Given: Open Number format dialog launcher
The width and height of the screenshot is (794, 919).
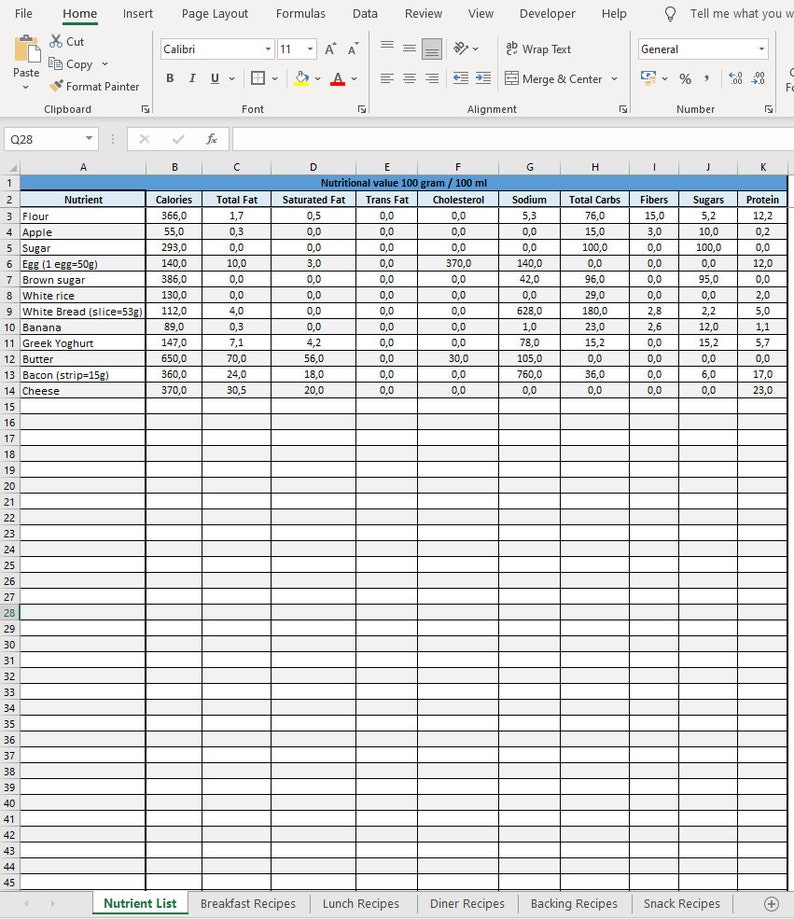Looking at the screenshot, I should (x=768, y=109).
